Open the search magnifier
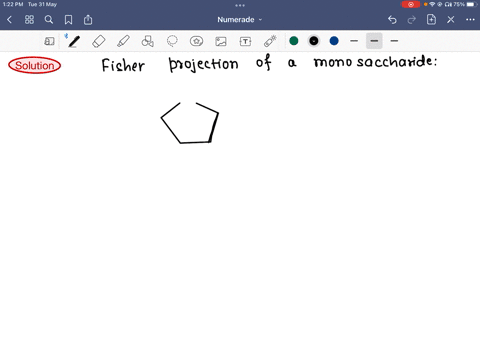480x360 pixels. (x=49, y=20)
